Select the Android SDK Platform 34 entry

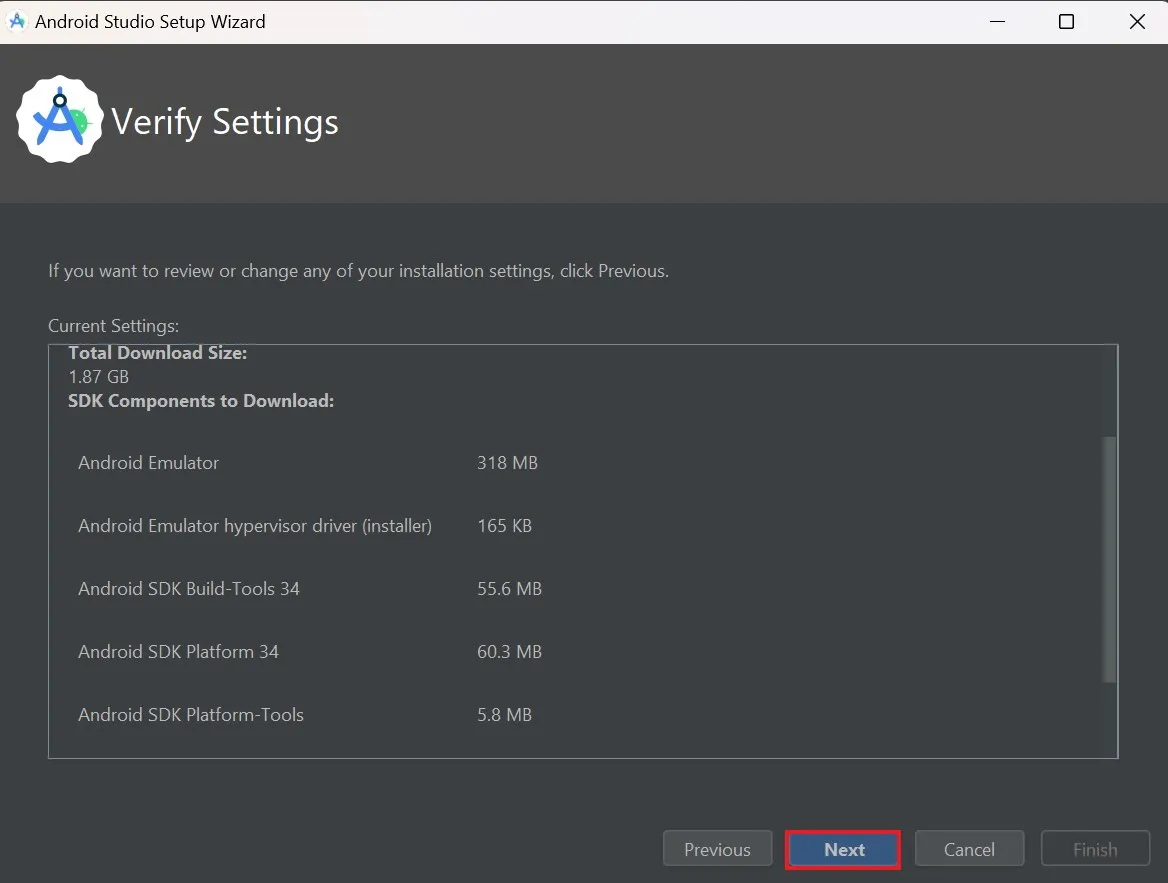pos(179,651)
